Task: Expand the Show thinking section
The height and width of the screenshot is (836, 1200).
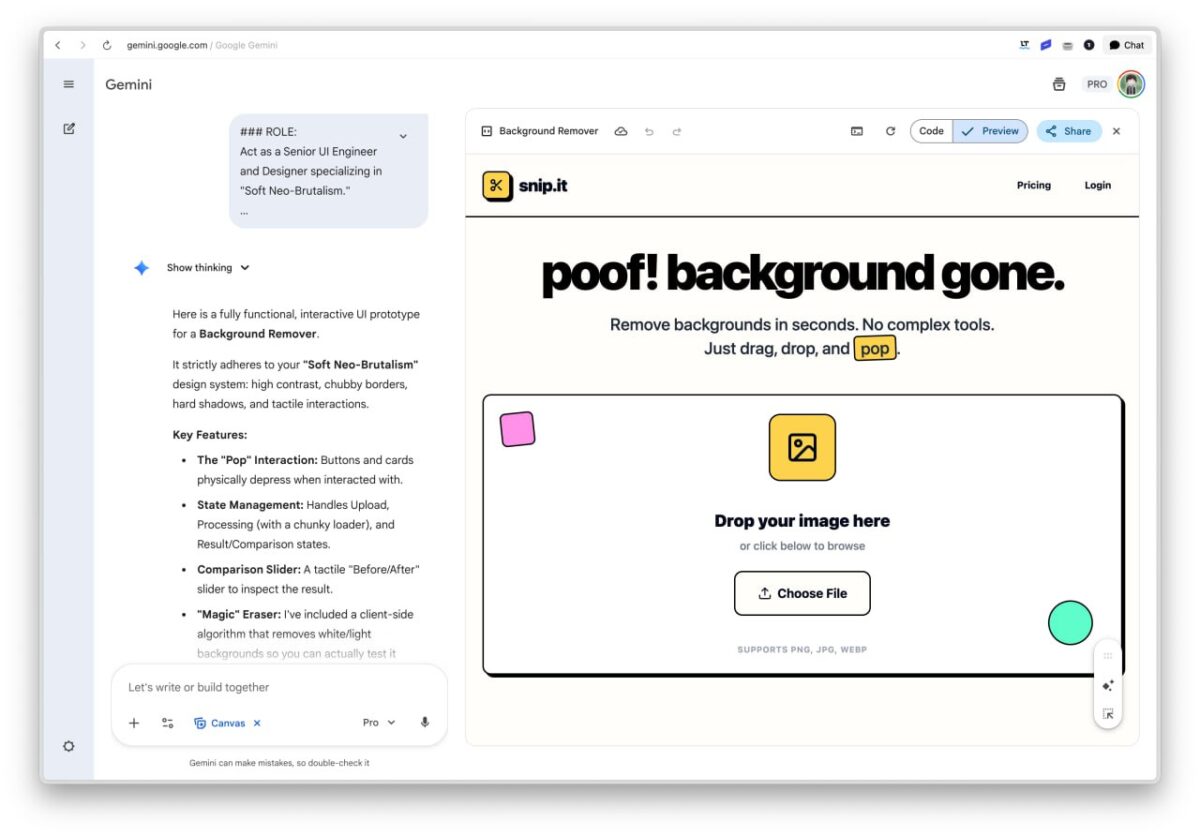Action: tap(208, 268)
